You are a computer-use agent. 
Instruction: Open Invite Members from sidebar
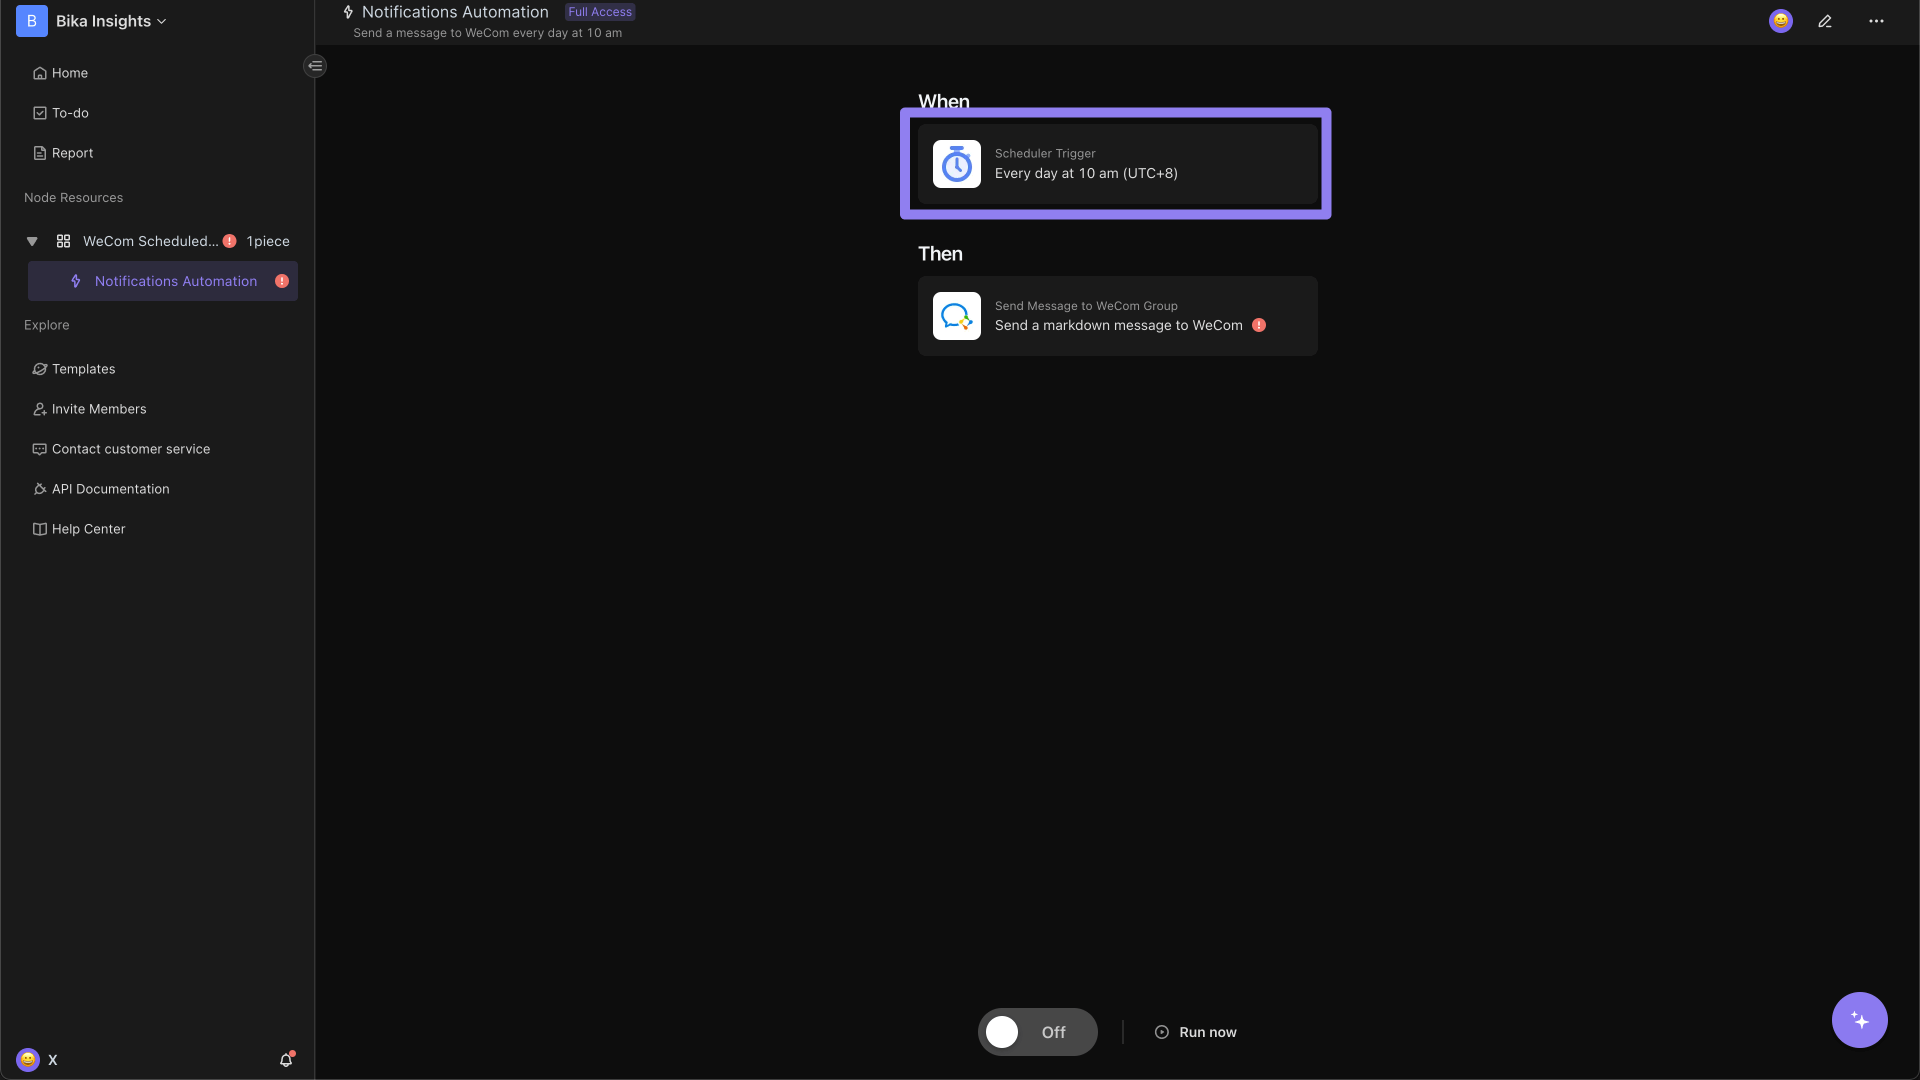tap(99, 409)
